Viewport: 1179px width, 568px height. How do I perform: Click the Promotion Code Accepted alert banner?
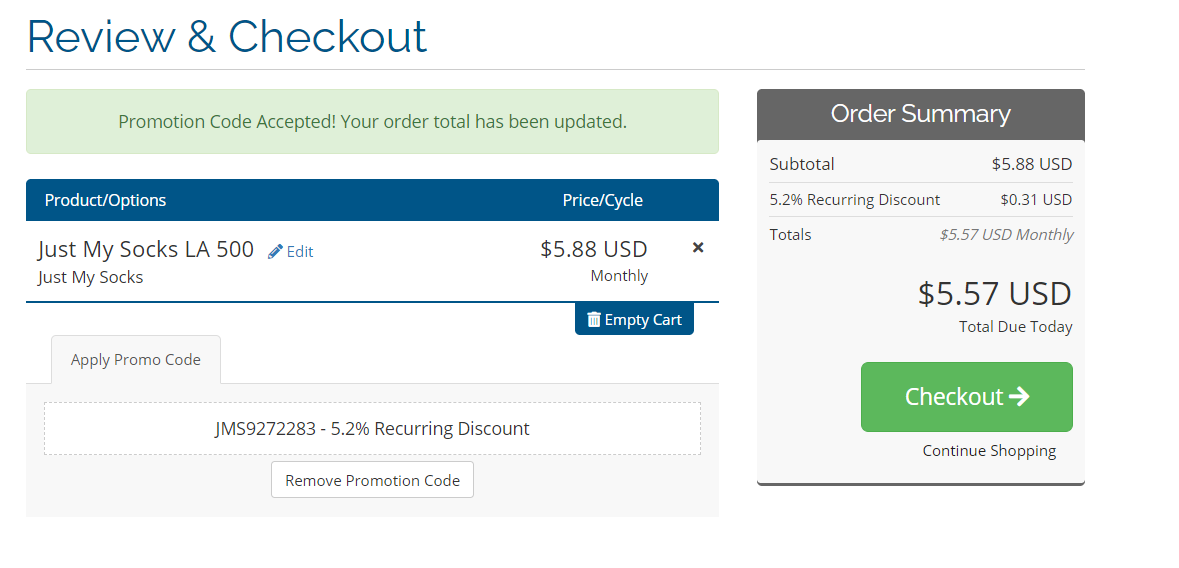click(x=372, y=122)
